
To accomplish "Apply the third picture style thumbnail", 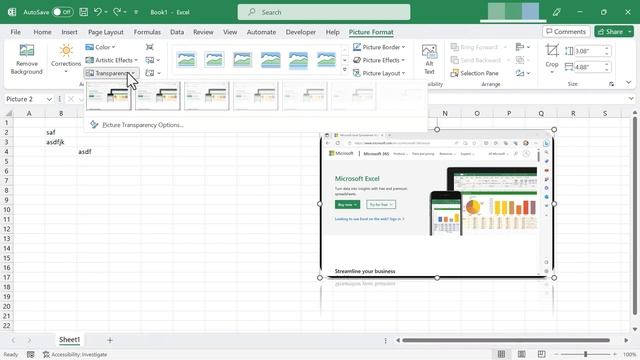I will point(242,60).
